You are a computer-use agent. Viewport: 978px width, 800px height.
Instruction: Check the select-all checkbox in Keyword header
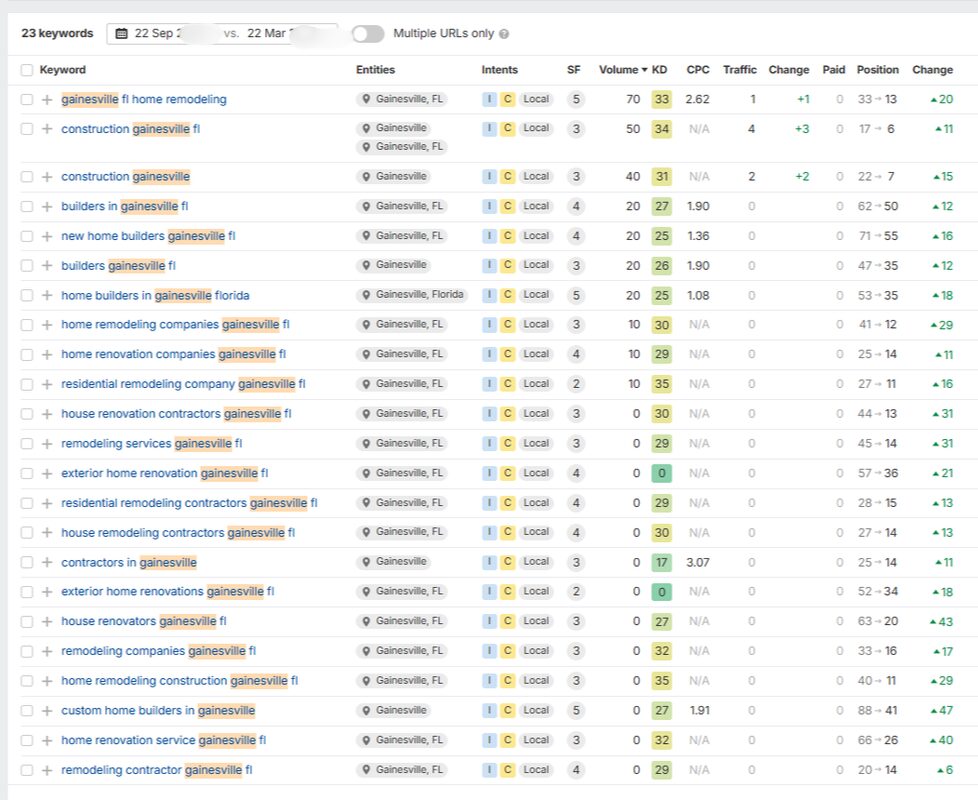tap(27, 70)
